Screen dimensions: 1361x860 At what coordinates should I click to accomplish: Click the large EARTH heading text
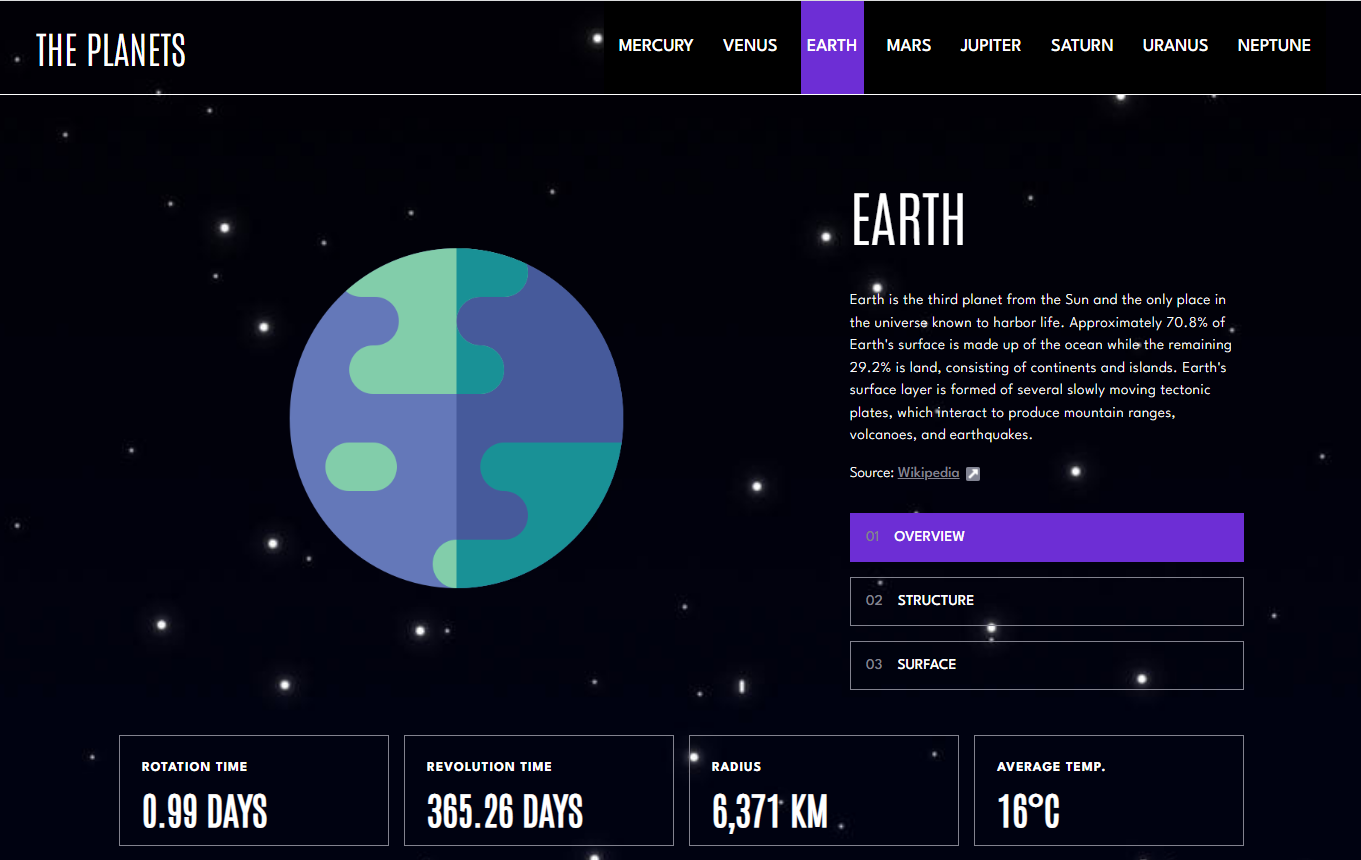907,220
